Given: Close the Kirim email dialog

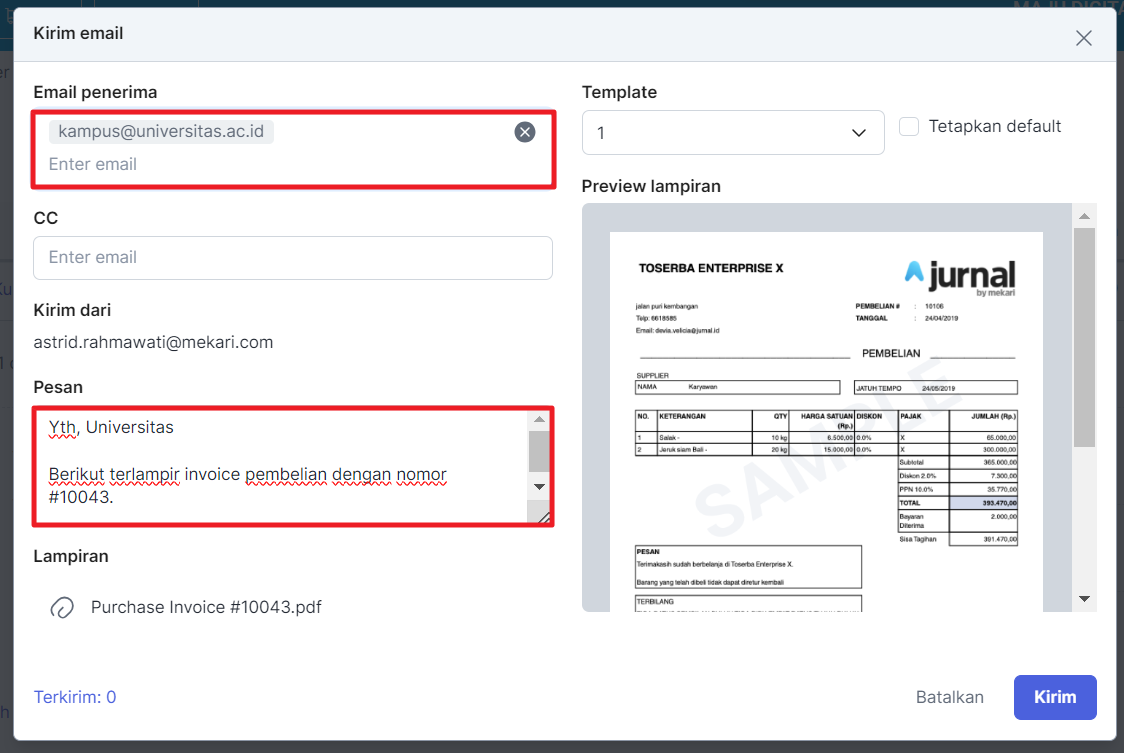Looking at the screenshot, I should coord(1083,38).
